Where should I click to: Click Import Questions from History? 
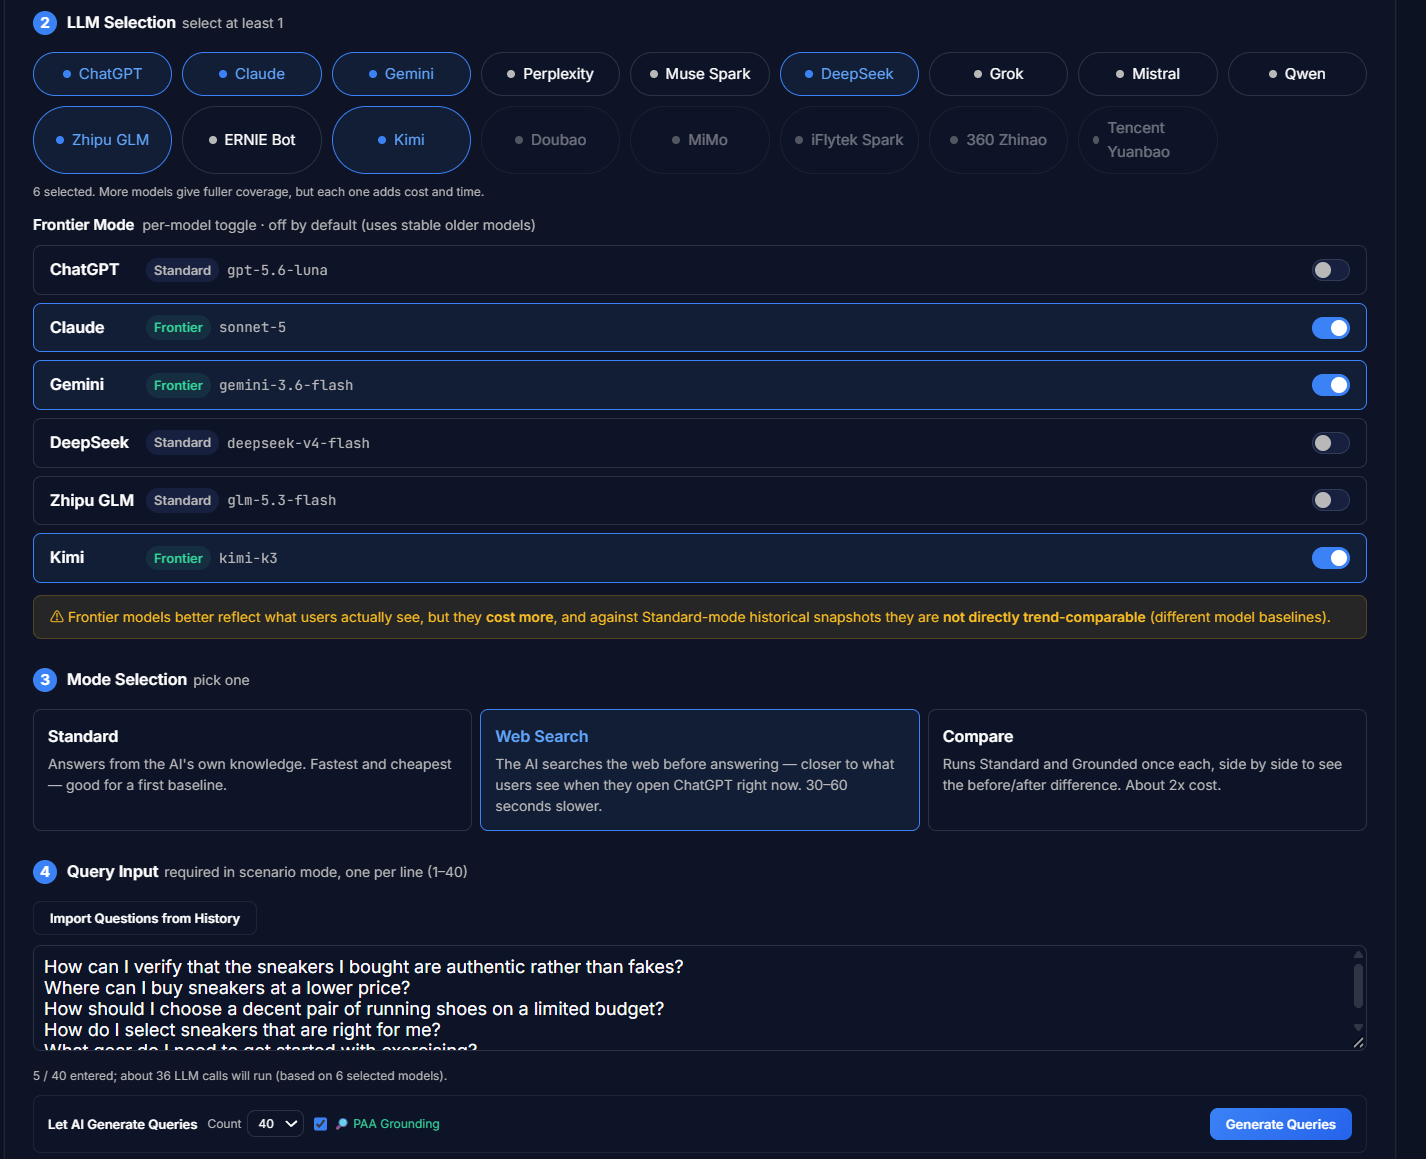[145, 918]
